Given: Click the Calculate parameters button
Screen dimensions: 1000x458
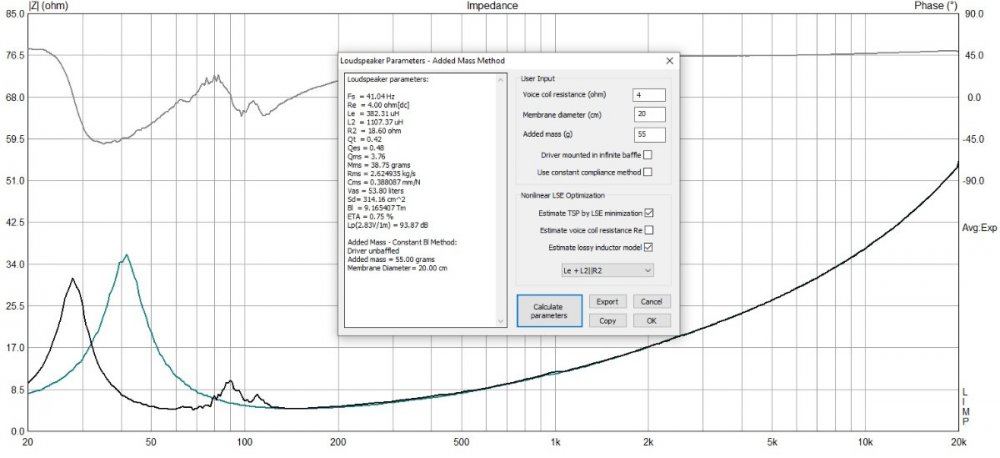Looking at the screenshot, I should point(549,310).
